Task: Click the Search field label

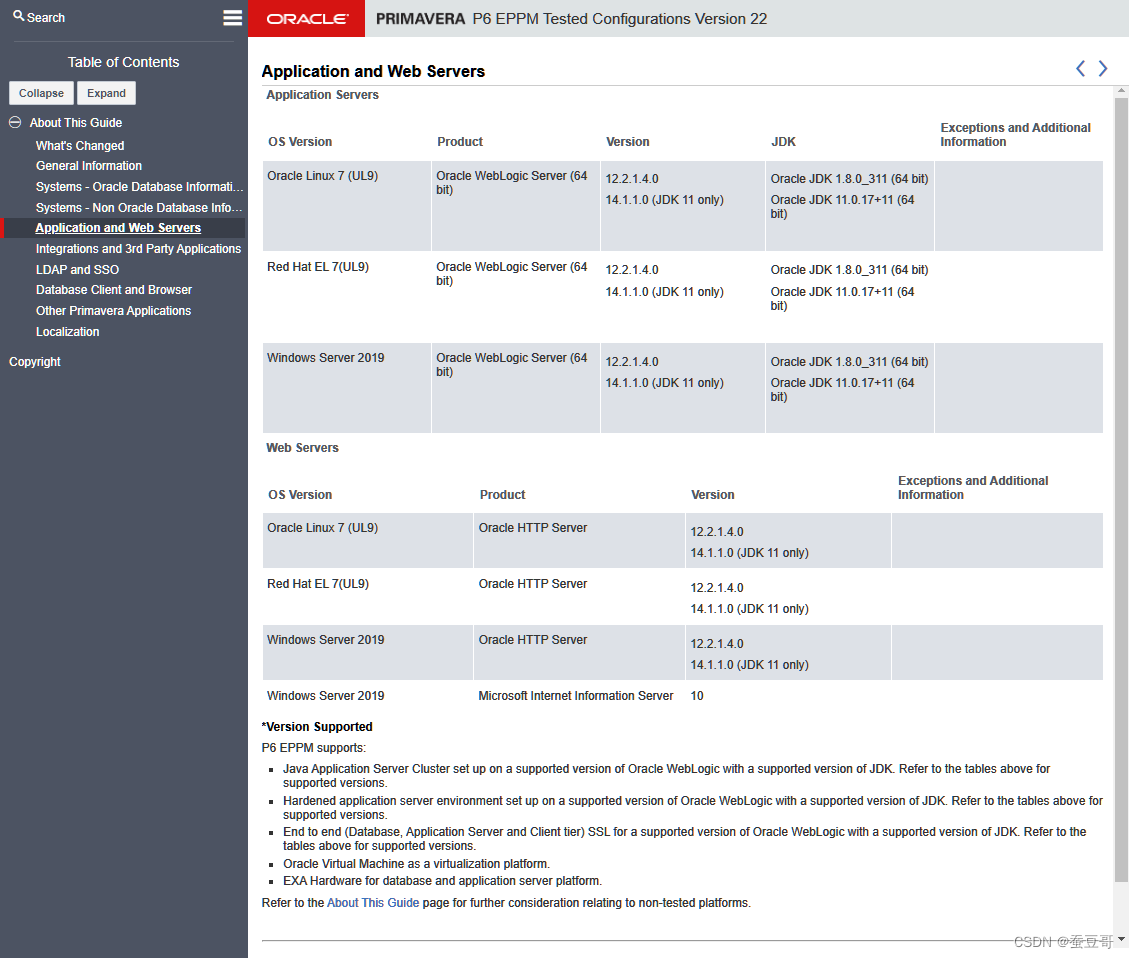Action: click(46, 17)
